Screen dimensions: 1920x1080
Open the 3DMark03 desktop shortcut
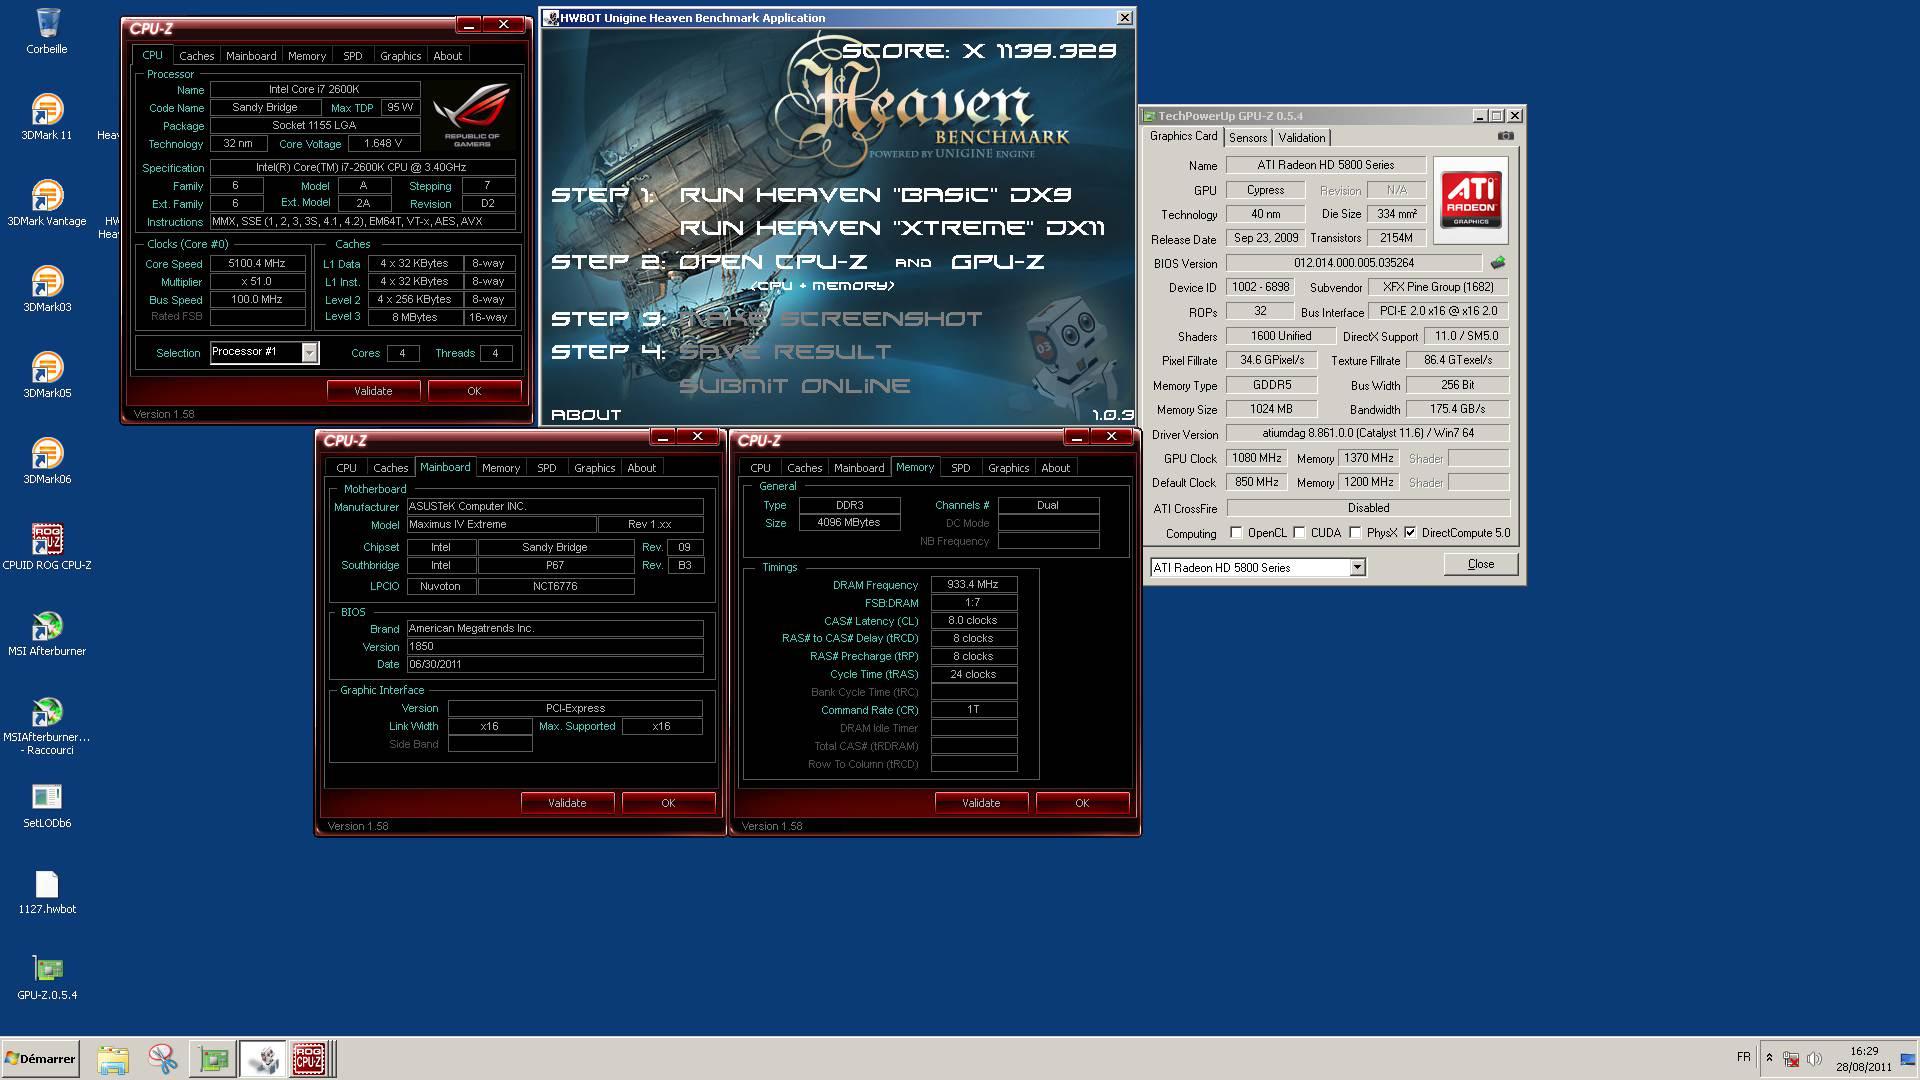point(46,288)
